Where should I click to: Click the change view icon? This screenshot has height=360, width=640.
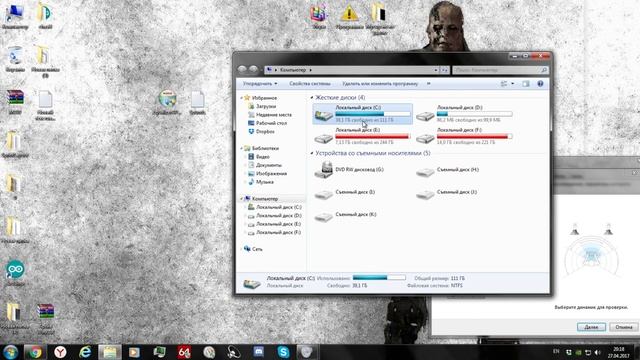point(504,84)
